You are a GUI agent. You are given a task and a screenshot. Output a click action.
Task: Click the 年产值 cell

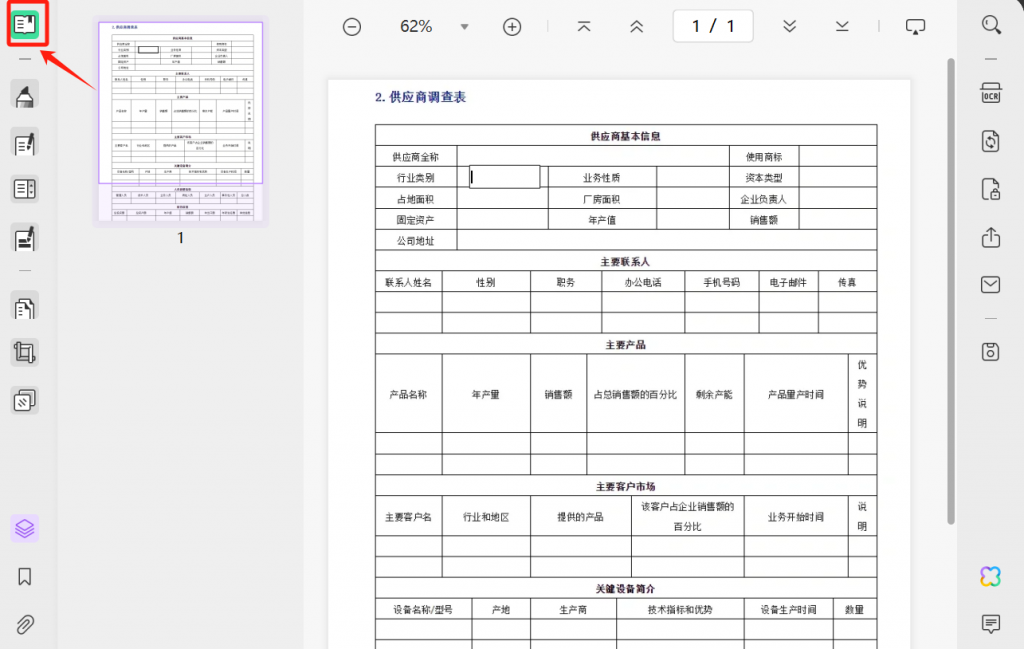[x=602, y=220]
